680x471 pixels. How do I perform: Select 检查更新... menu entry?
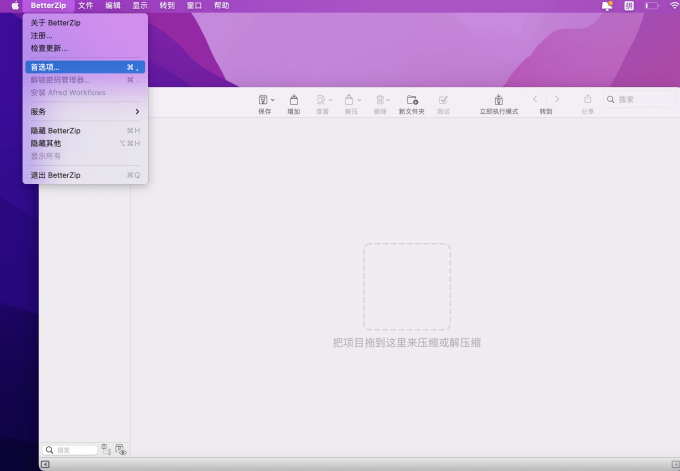coord(85,48)
